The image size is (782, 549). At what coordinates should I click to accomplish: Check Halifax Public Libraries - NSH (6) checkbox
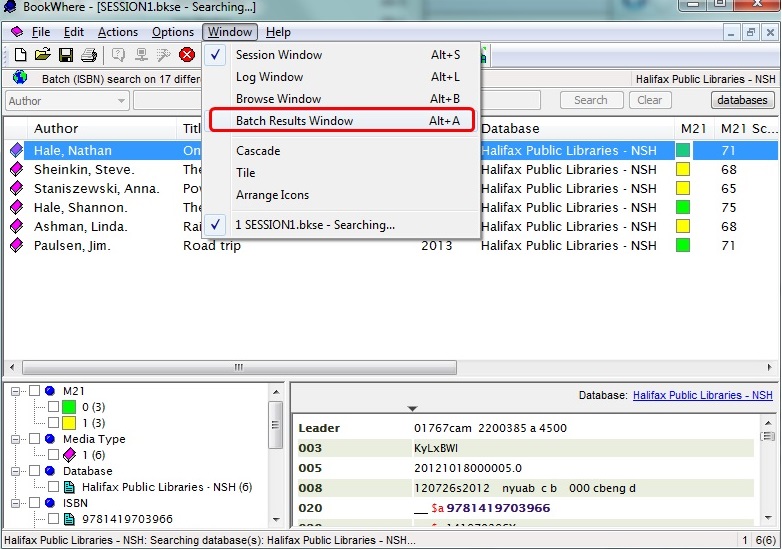coord(53,487)
